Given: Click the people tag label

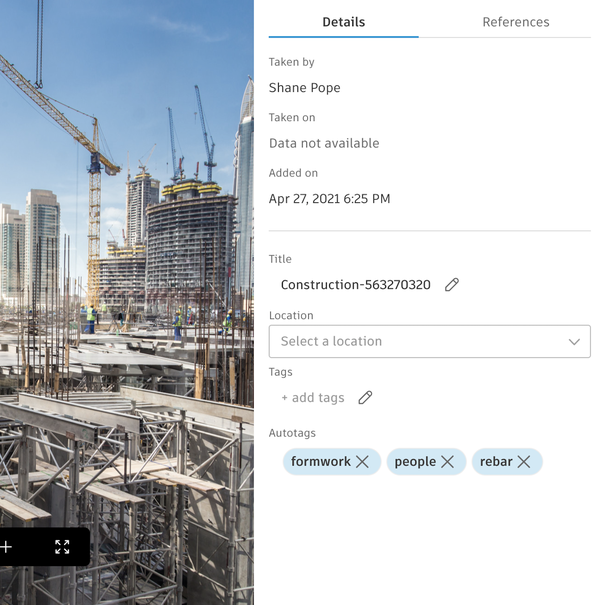Looking at the screenshot, I should pos(415,462).
